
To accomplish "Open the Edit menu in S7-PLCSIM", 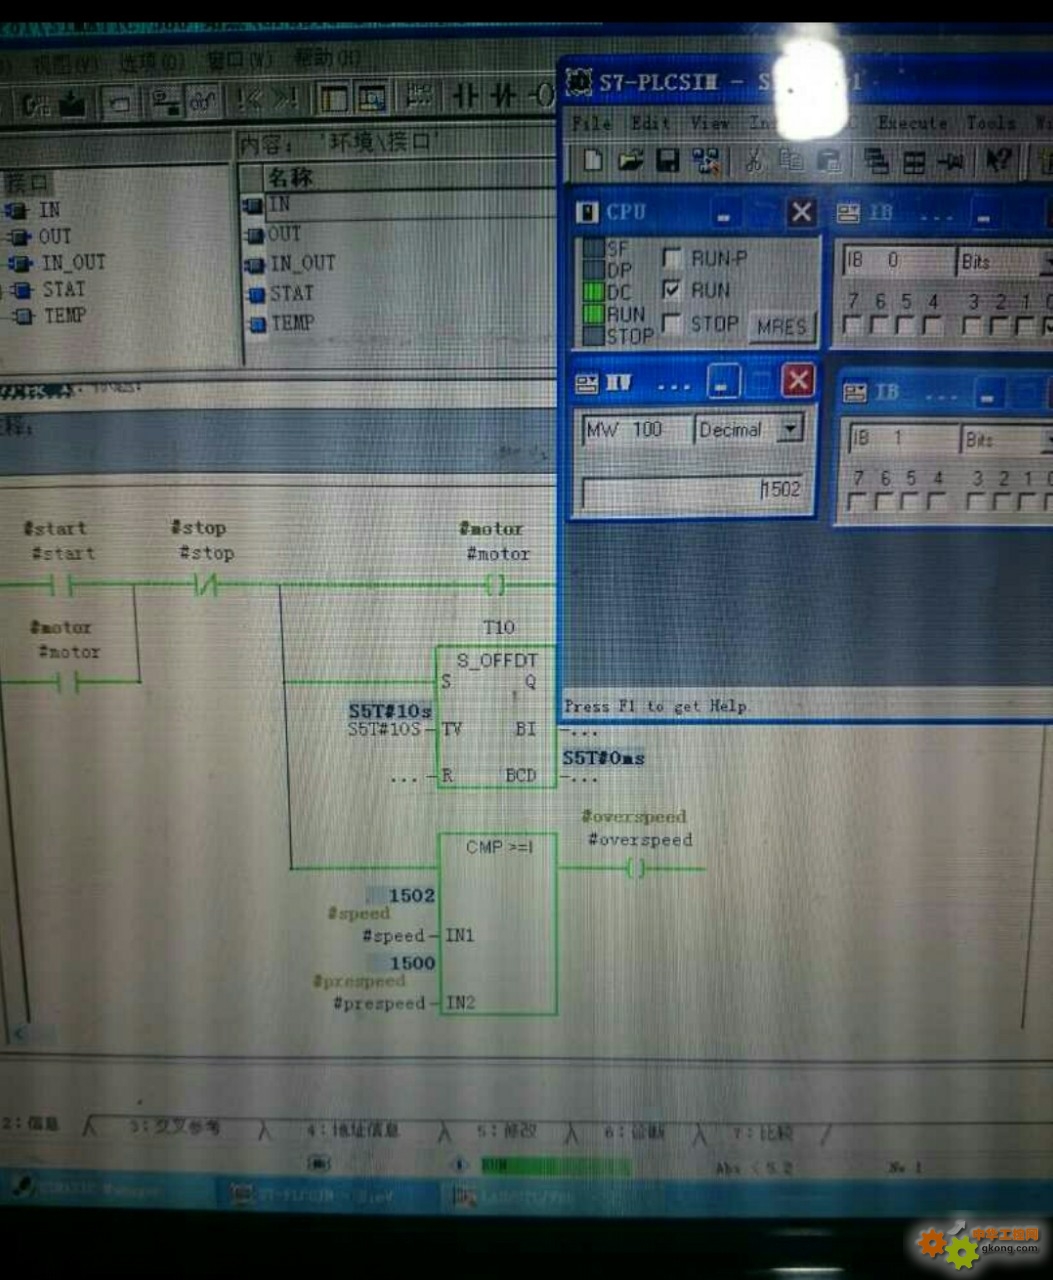I will (650, 122).
